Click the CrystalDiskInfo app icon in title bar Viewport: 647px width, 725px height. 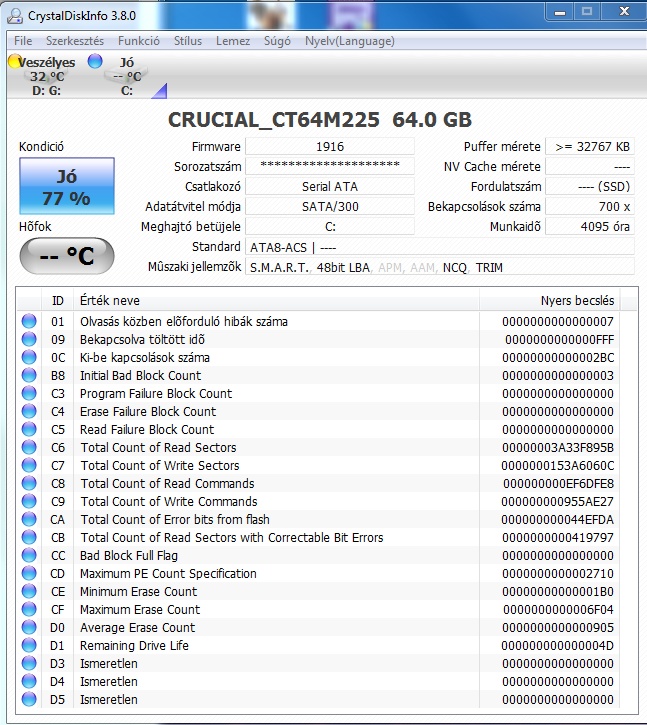pos(15,16)
